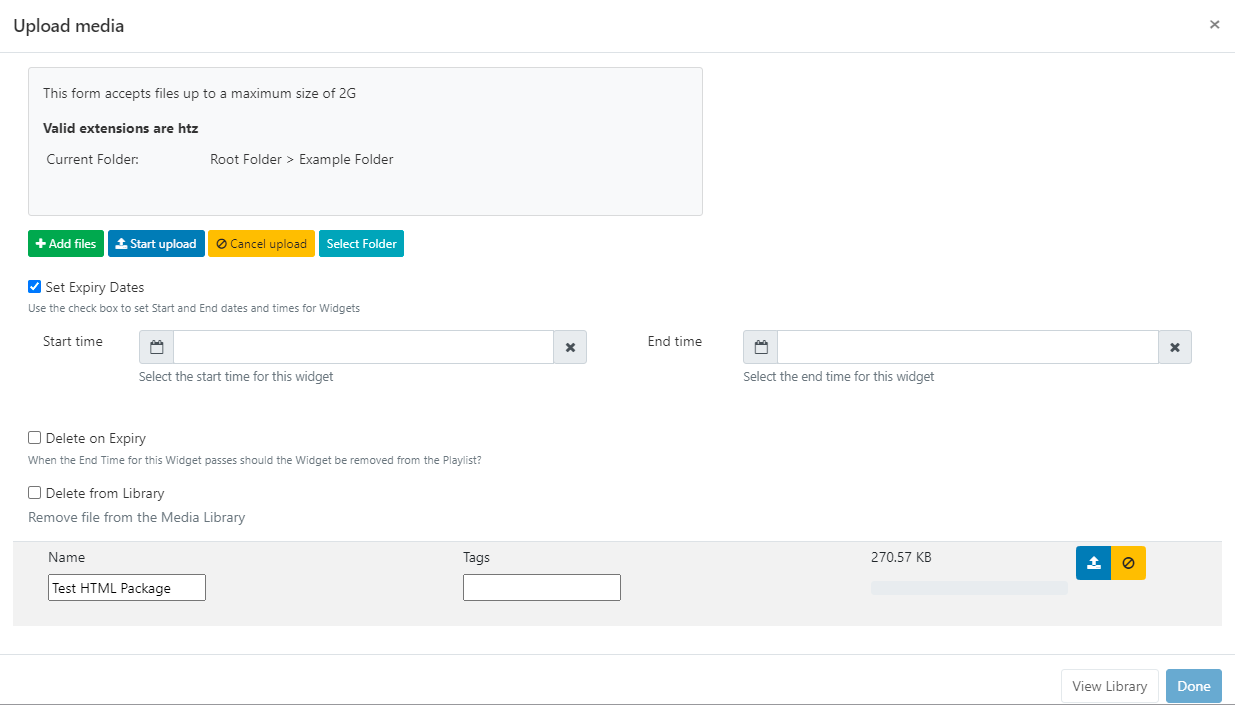Enable the Delete from Library checkbox
Viewport: 1235px width, 705px height.
[35, 493]
